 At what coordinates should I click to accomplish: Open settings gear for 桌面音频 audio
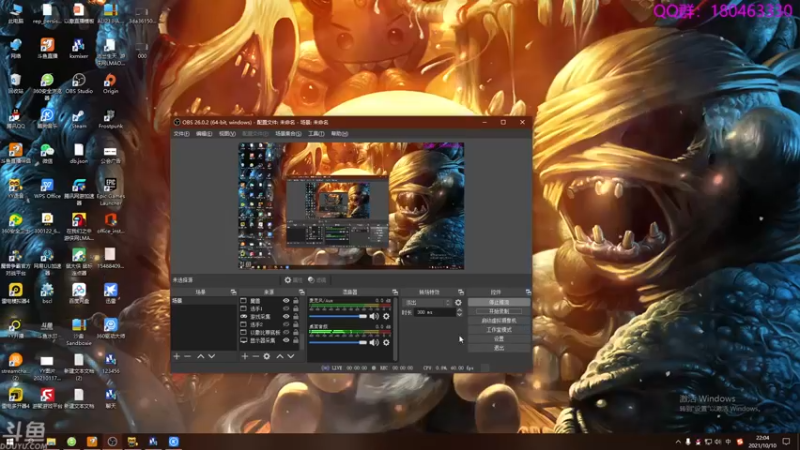[x=386, y=343]
